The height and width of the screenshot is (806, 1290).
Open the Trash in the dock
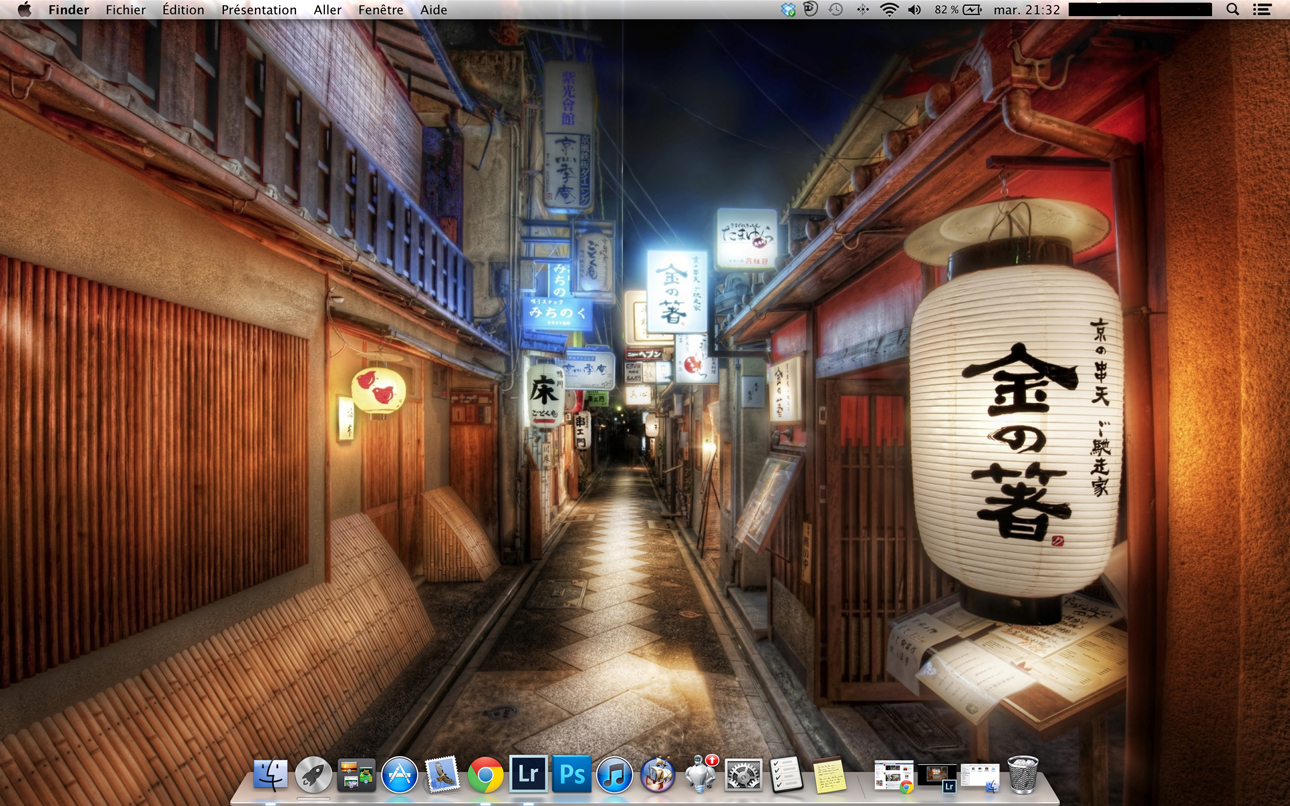1022,775
